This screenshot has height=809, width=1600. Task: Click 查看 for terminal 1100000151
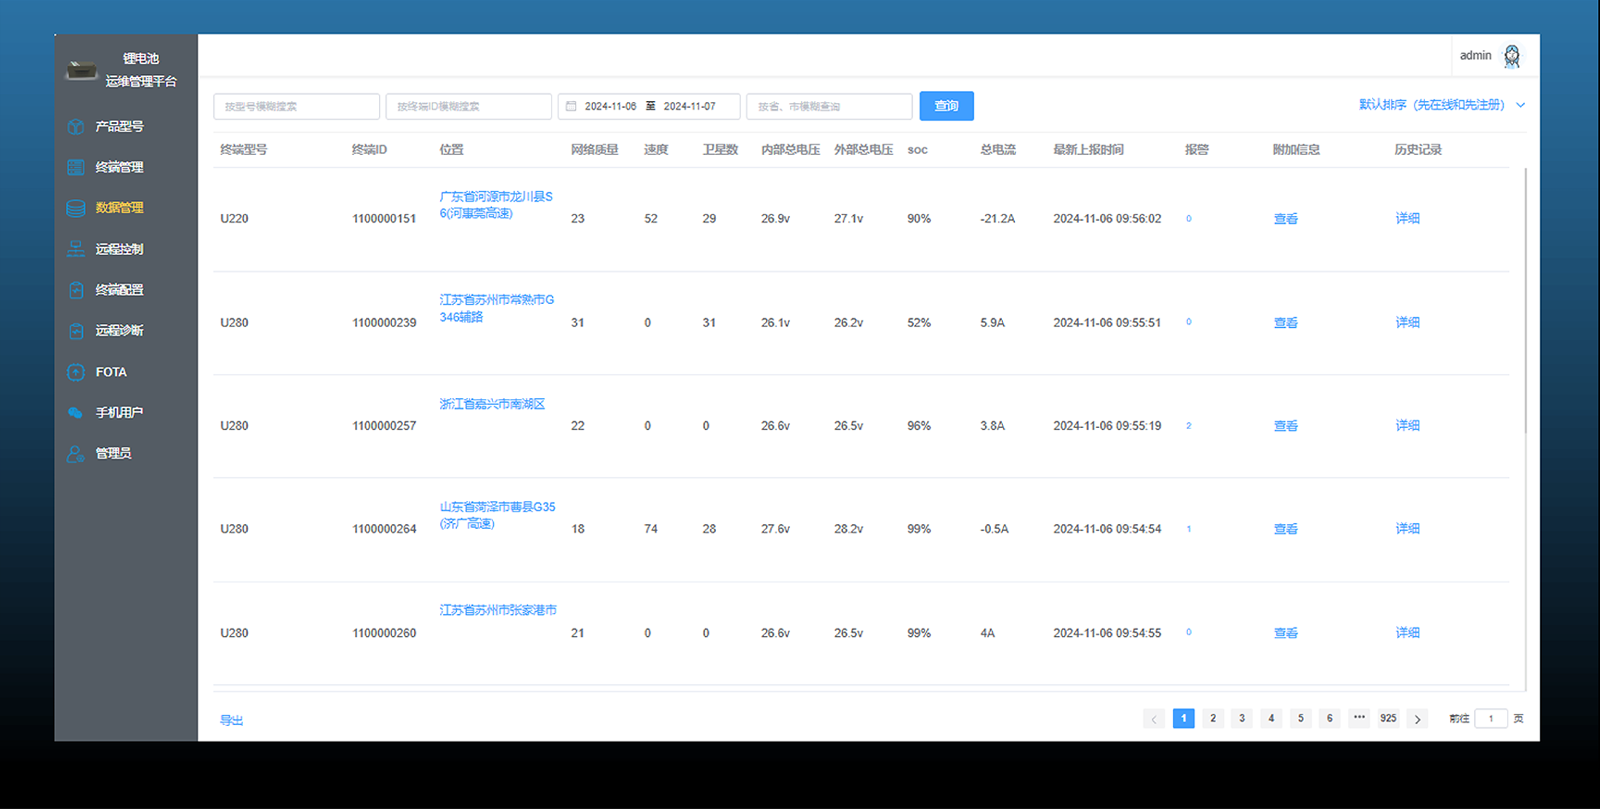(x=1285, y=219)
